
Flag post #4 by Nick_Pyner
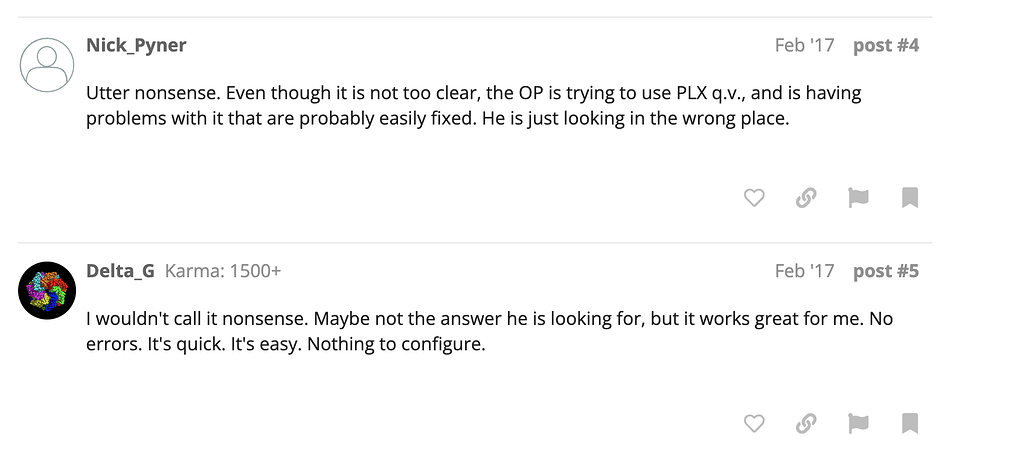(858, 198)
